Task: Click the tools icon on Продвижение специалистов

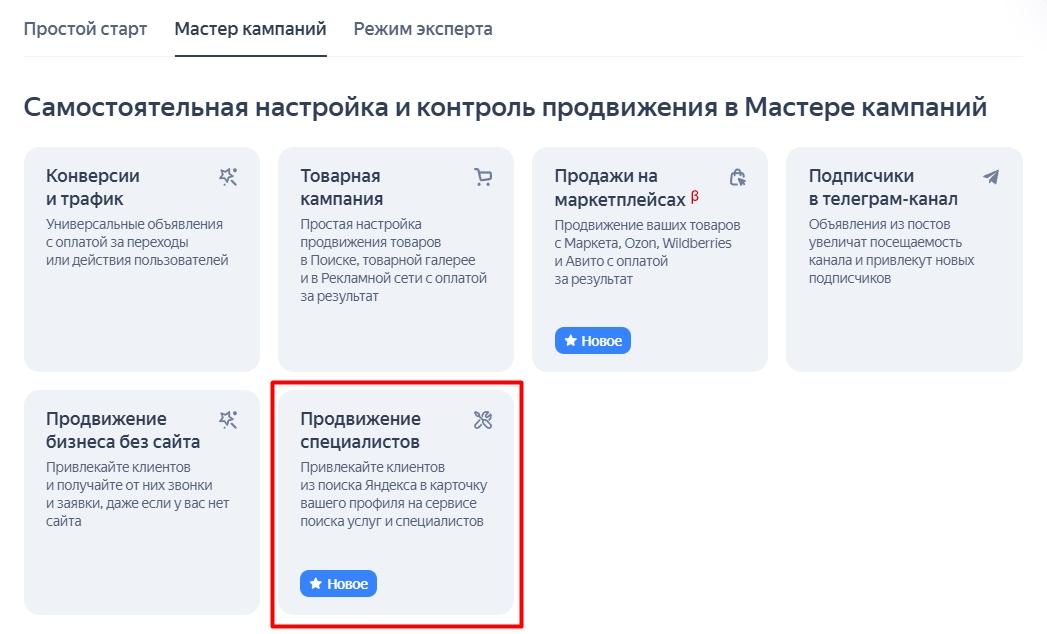Action: click(x=483, y=420)
